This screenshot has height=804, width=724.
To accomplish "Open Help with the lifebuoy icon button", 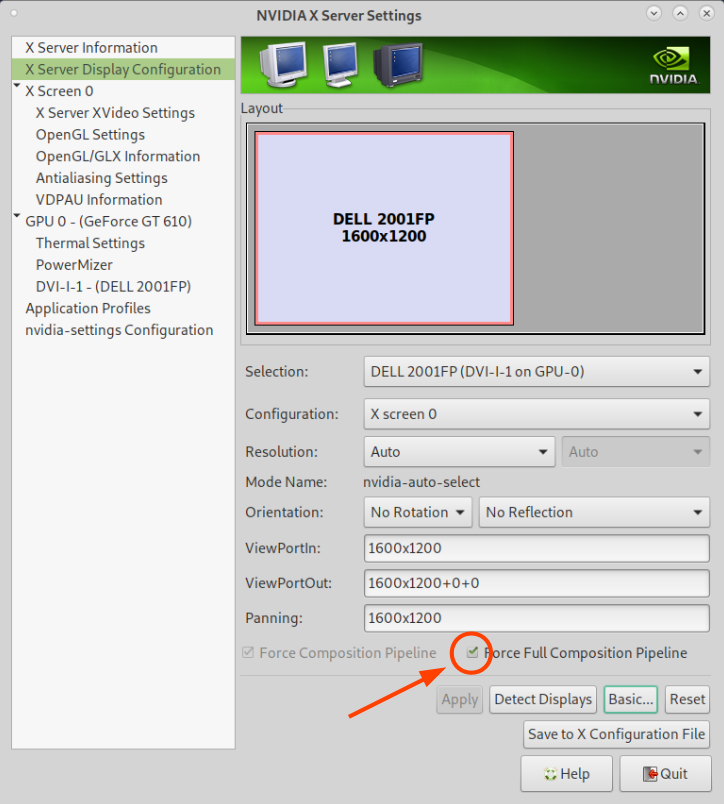I will click(567, 774).
